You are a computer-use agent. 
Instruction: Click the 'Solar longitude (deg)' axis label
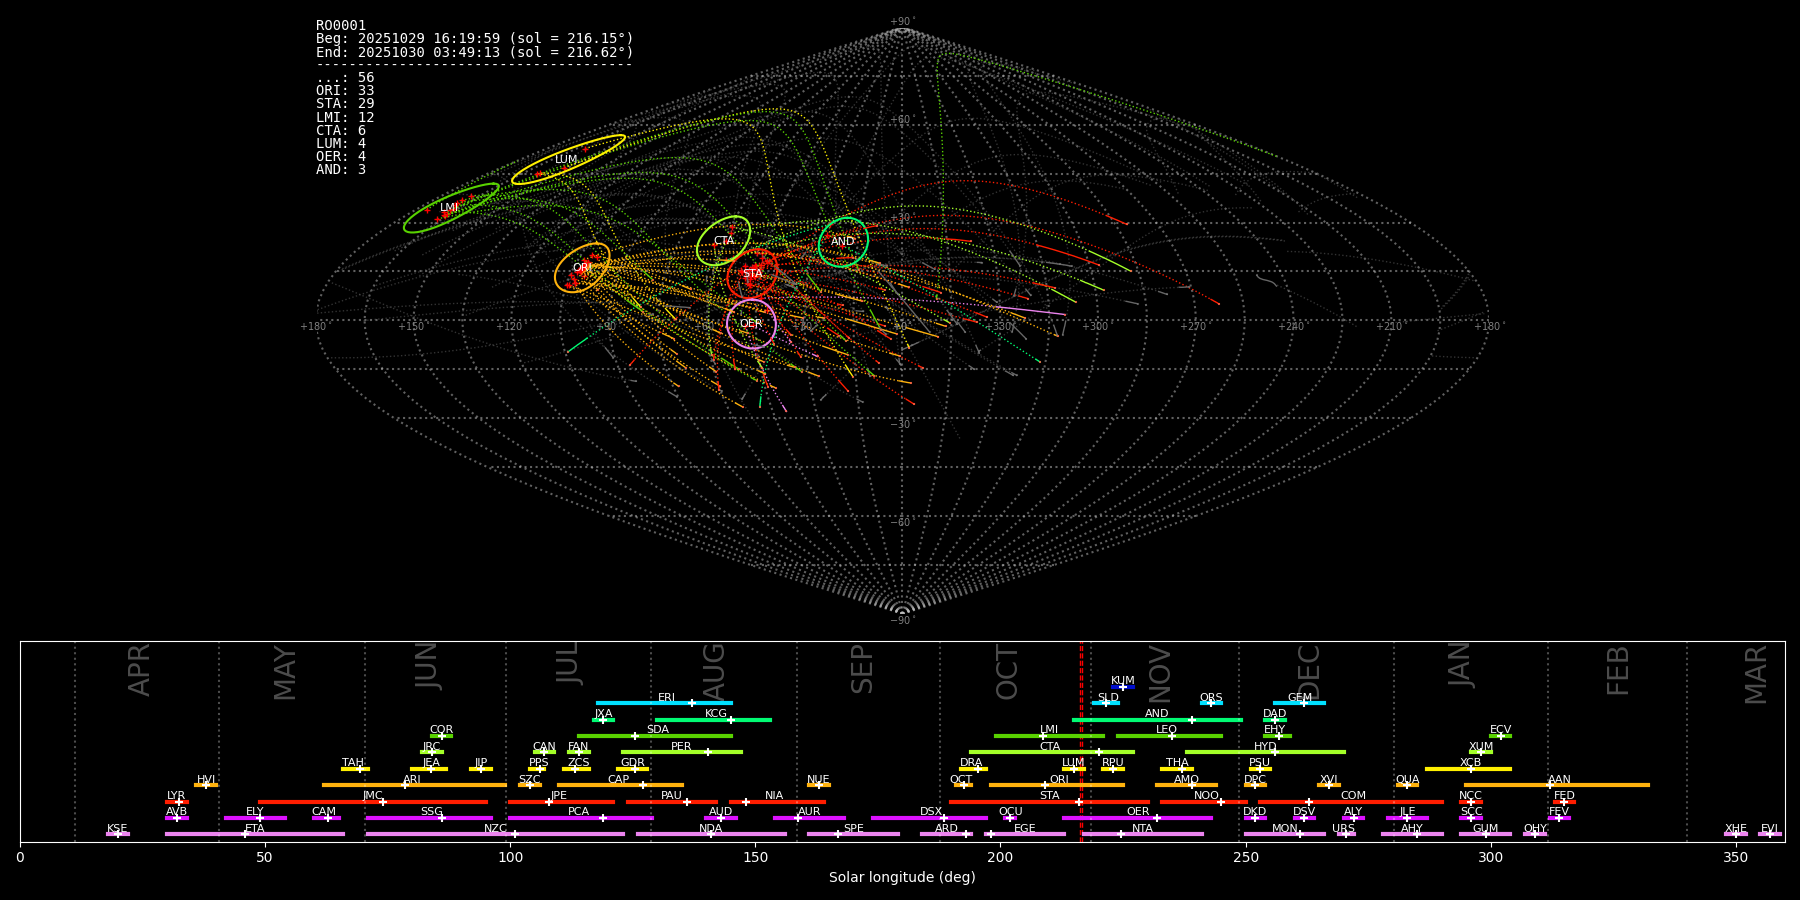pos(902,877)
